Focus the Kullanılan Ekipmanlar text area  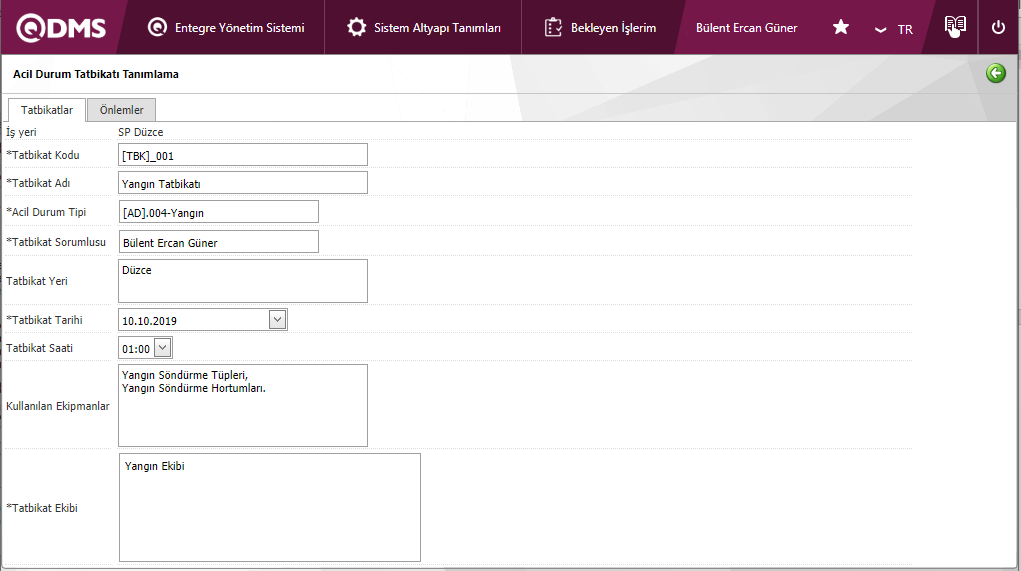click(x=243, y=405)
